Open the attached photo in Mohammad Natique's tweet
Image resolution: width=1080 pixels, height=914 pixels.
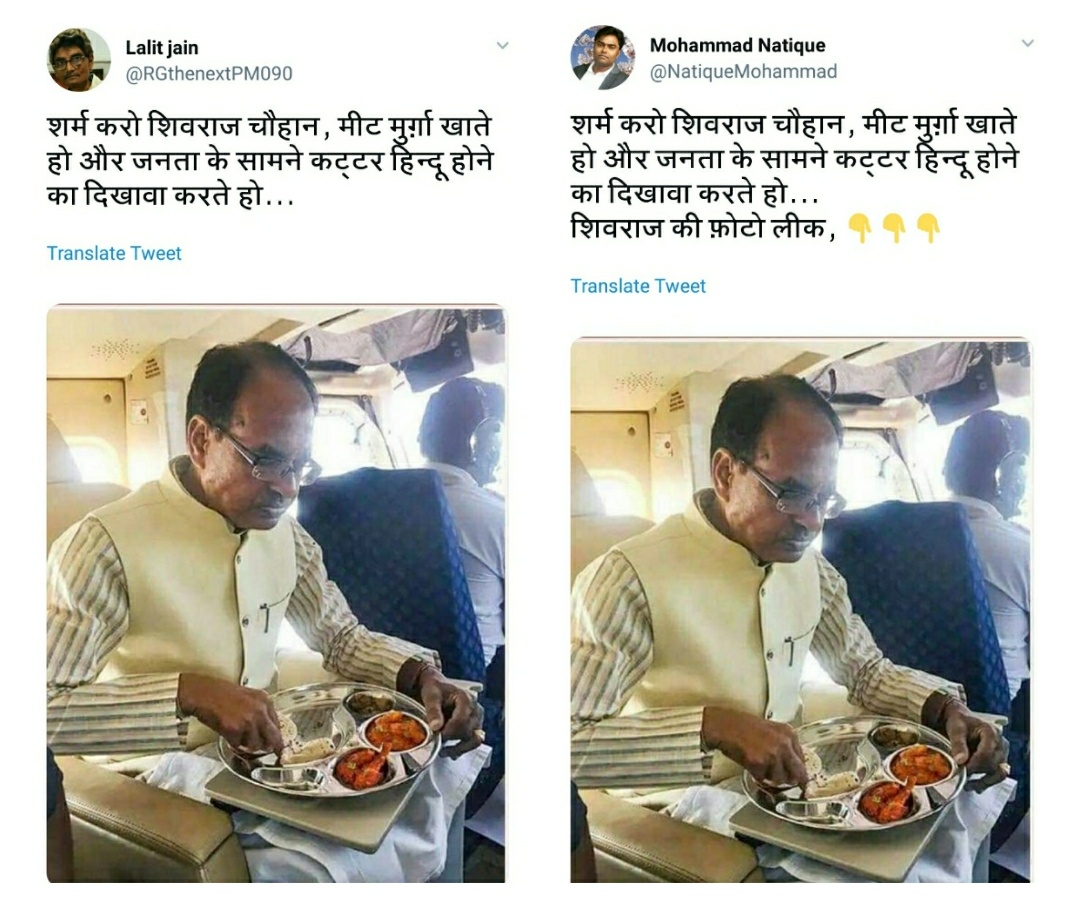coord(800,610)
